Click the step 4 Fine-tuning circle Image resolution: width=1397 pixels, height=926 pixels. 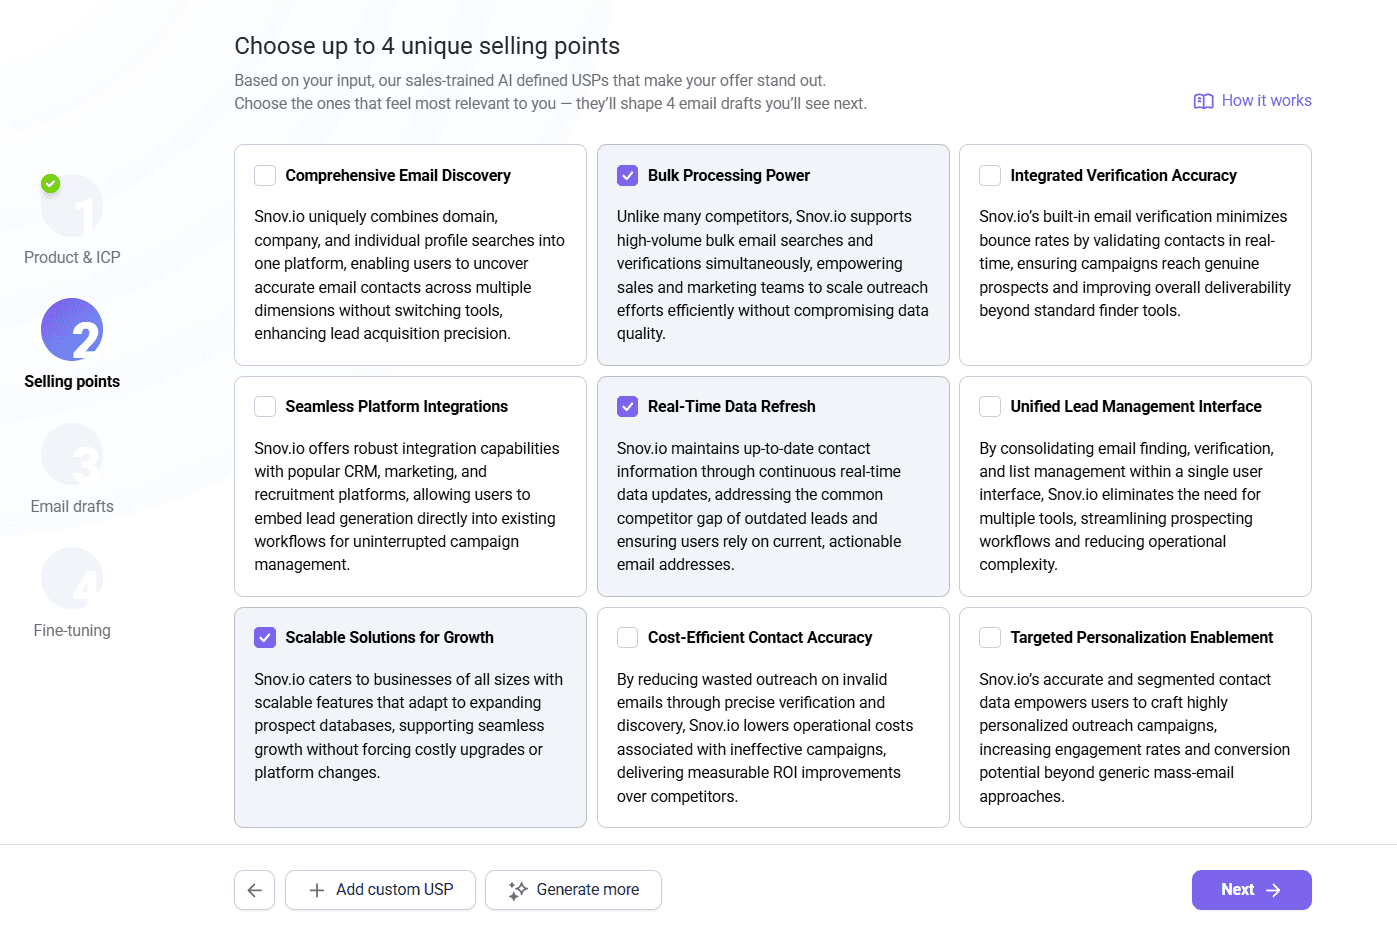pos(72,578)
